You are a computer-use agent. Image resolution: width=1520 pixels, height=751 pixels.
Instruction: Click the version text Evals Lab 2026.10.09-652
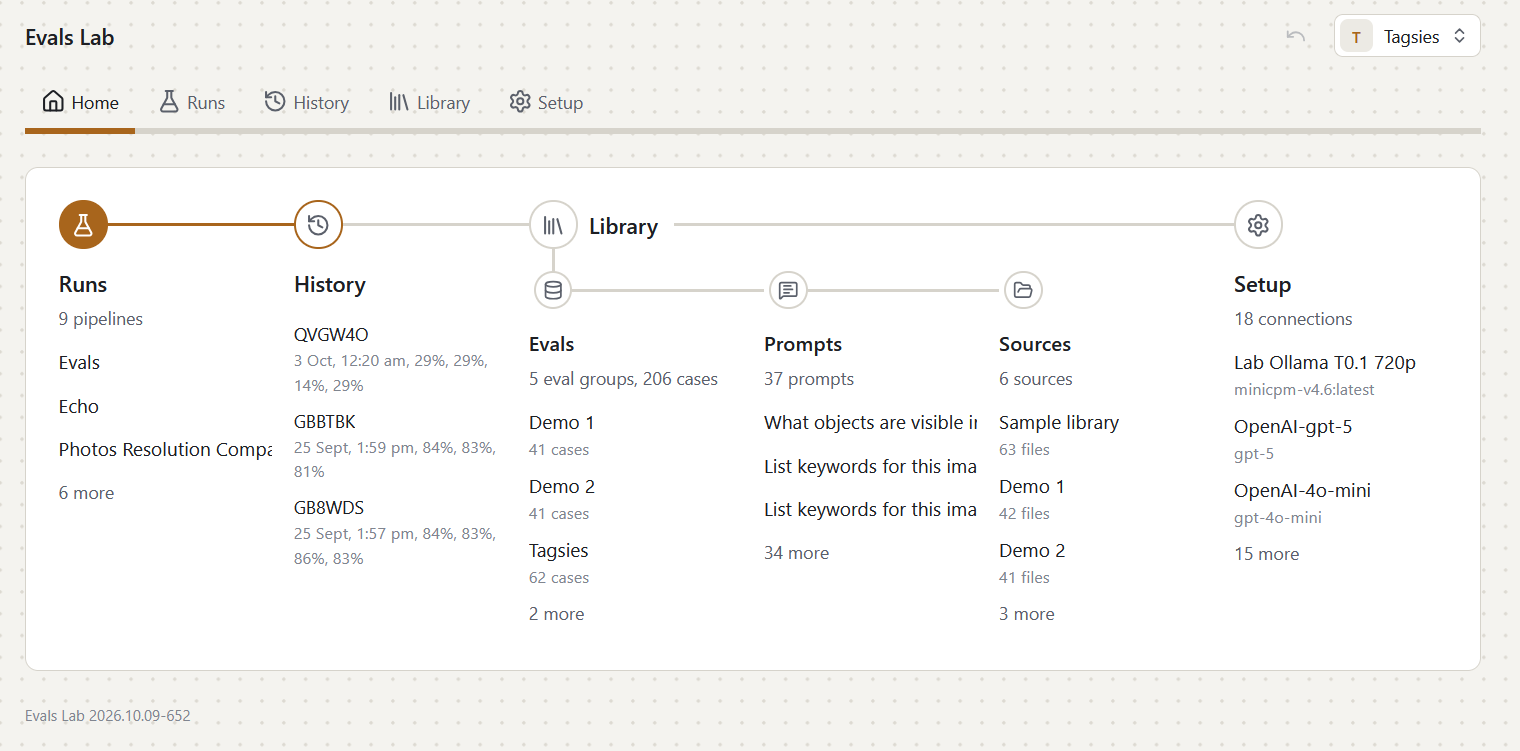(x=108, y=716)
